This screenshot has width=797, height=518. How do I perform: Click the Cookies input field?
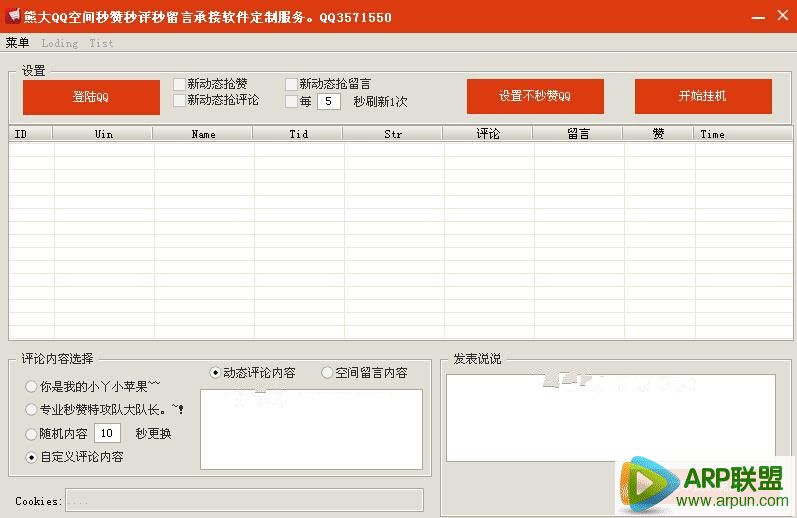point(244,501)
